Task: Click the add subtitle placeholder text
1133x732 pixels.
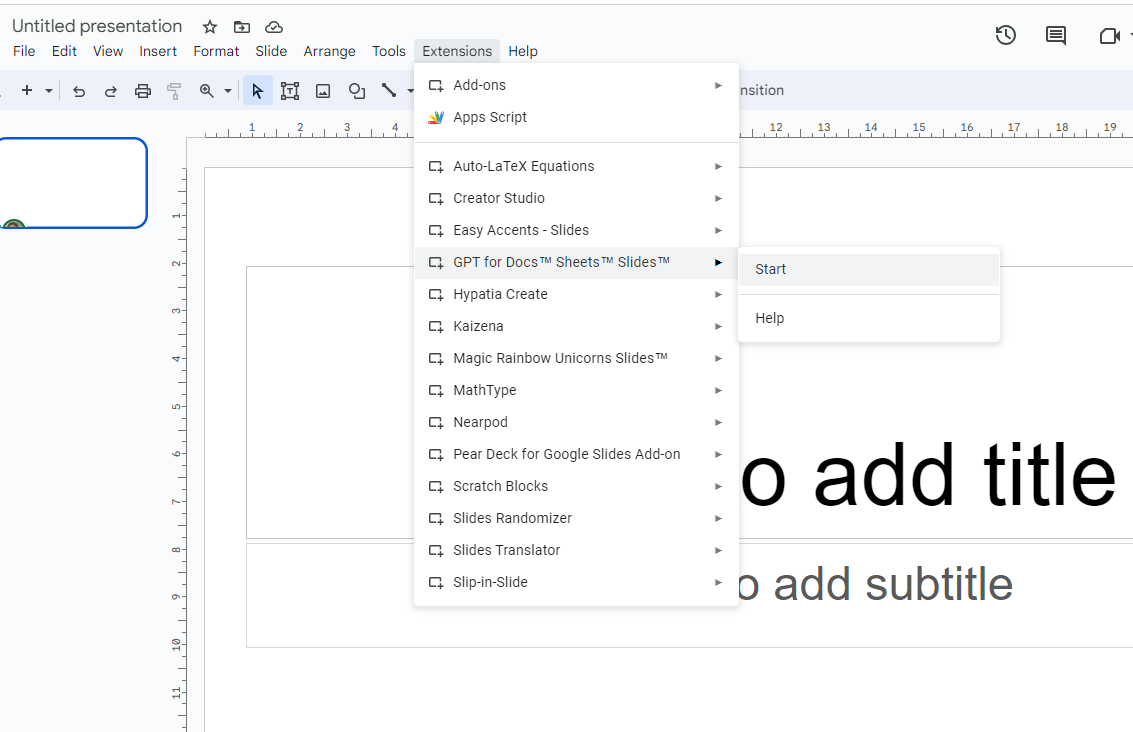Action: click(875, 585)
